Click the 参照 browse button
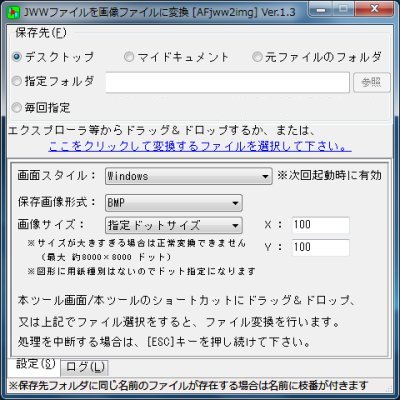The image size is (400, 400). [x=371, y=82]
